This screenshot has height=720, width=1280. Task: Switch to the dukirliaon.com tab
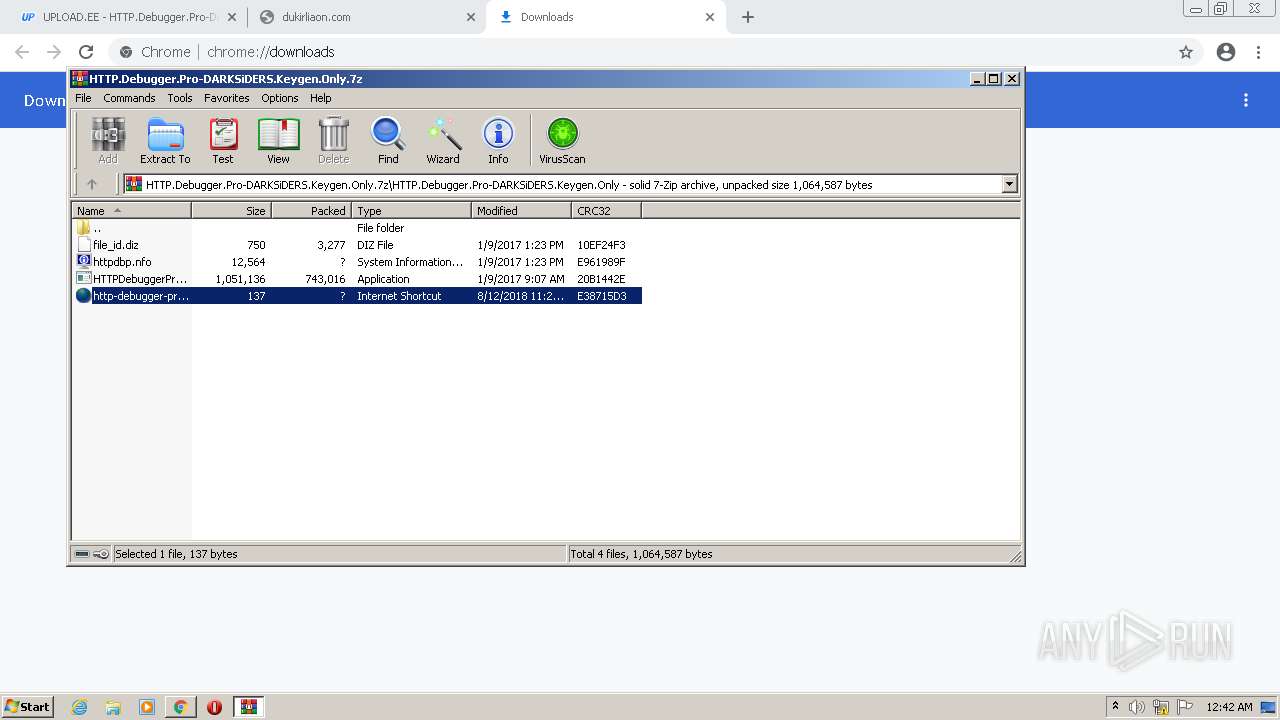(367, 17)
